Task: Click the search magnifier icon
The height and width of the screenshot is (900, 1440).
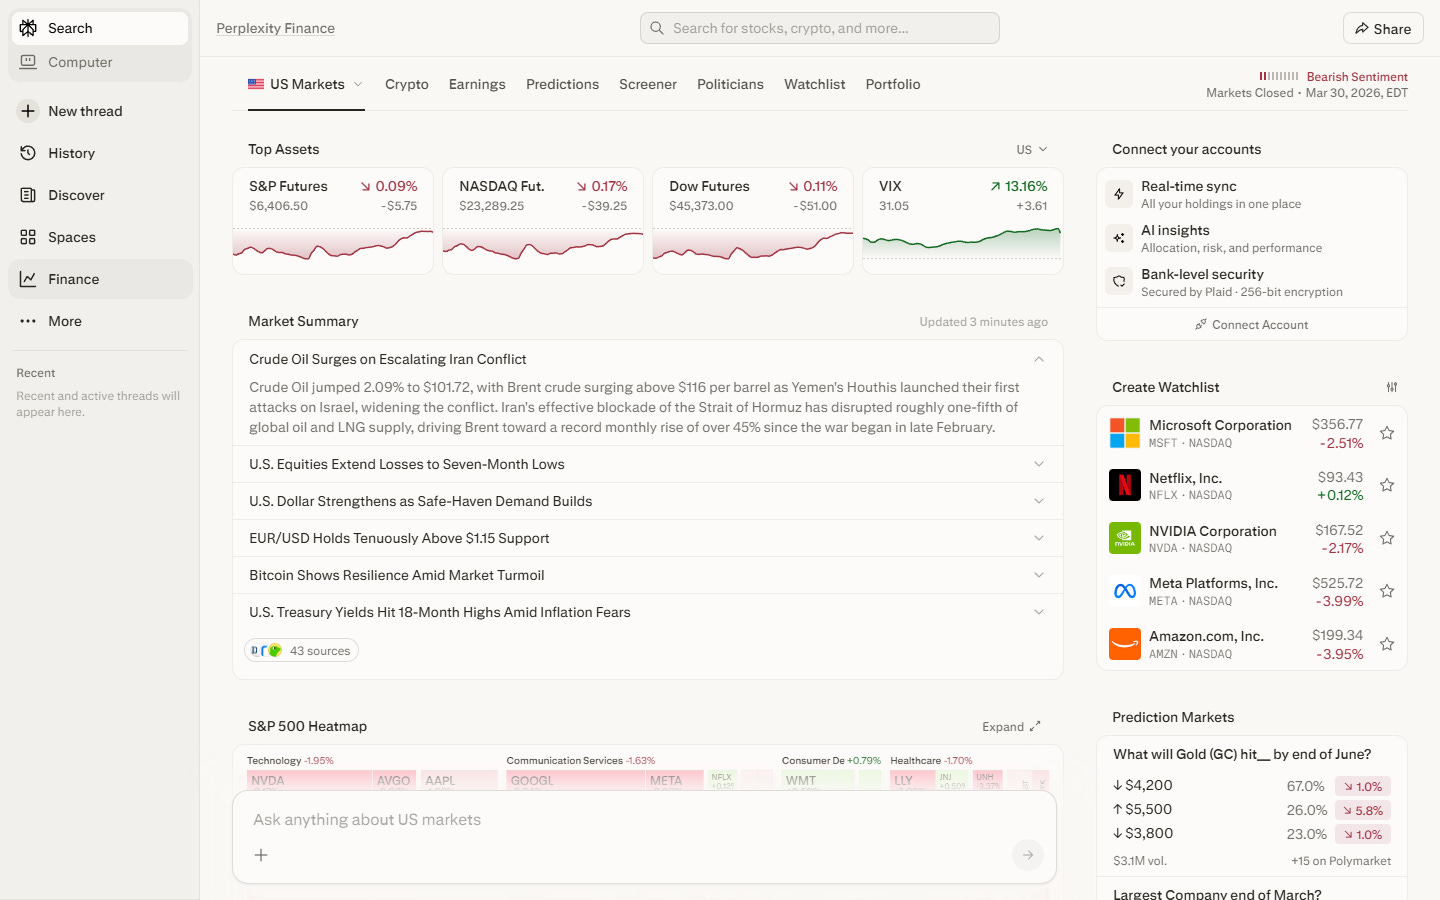Action: (x=657, y=28)
